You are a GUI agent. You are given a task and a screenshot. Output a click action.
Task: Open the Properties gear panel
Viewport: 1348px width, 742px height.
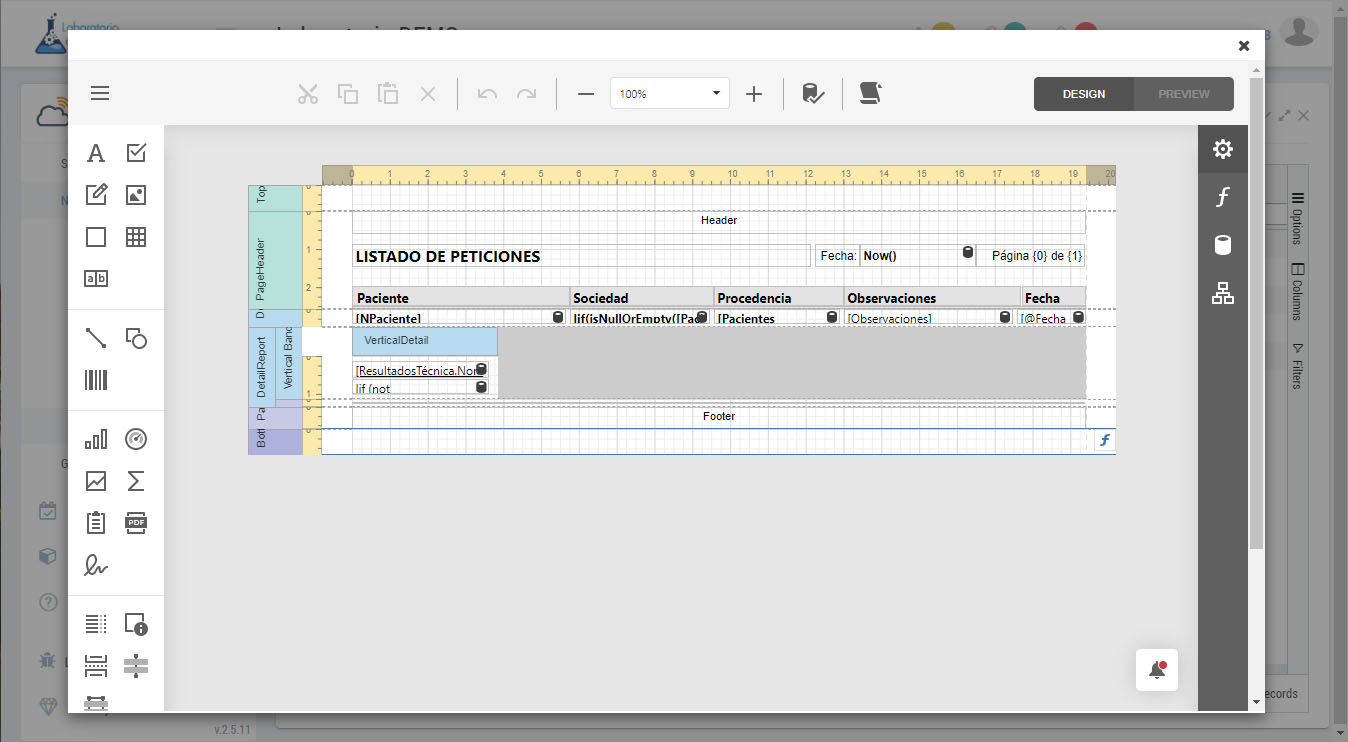(1222, 149)
